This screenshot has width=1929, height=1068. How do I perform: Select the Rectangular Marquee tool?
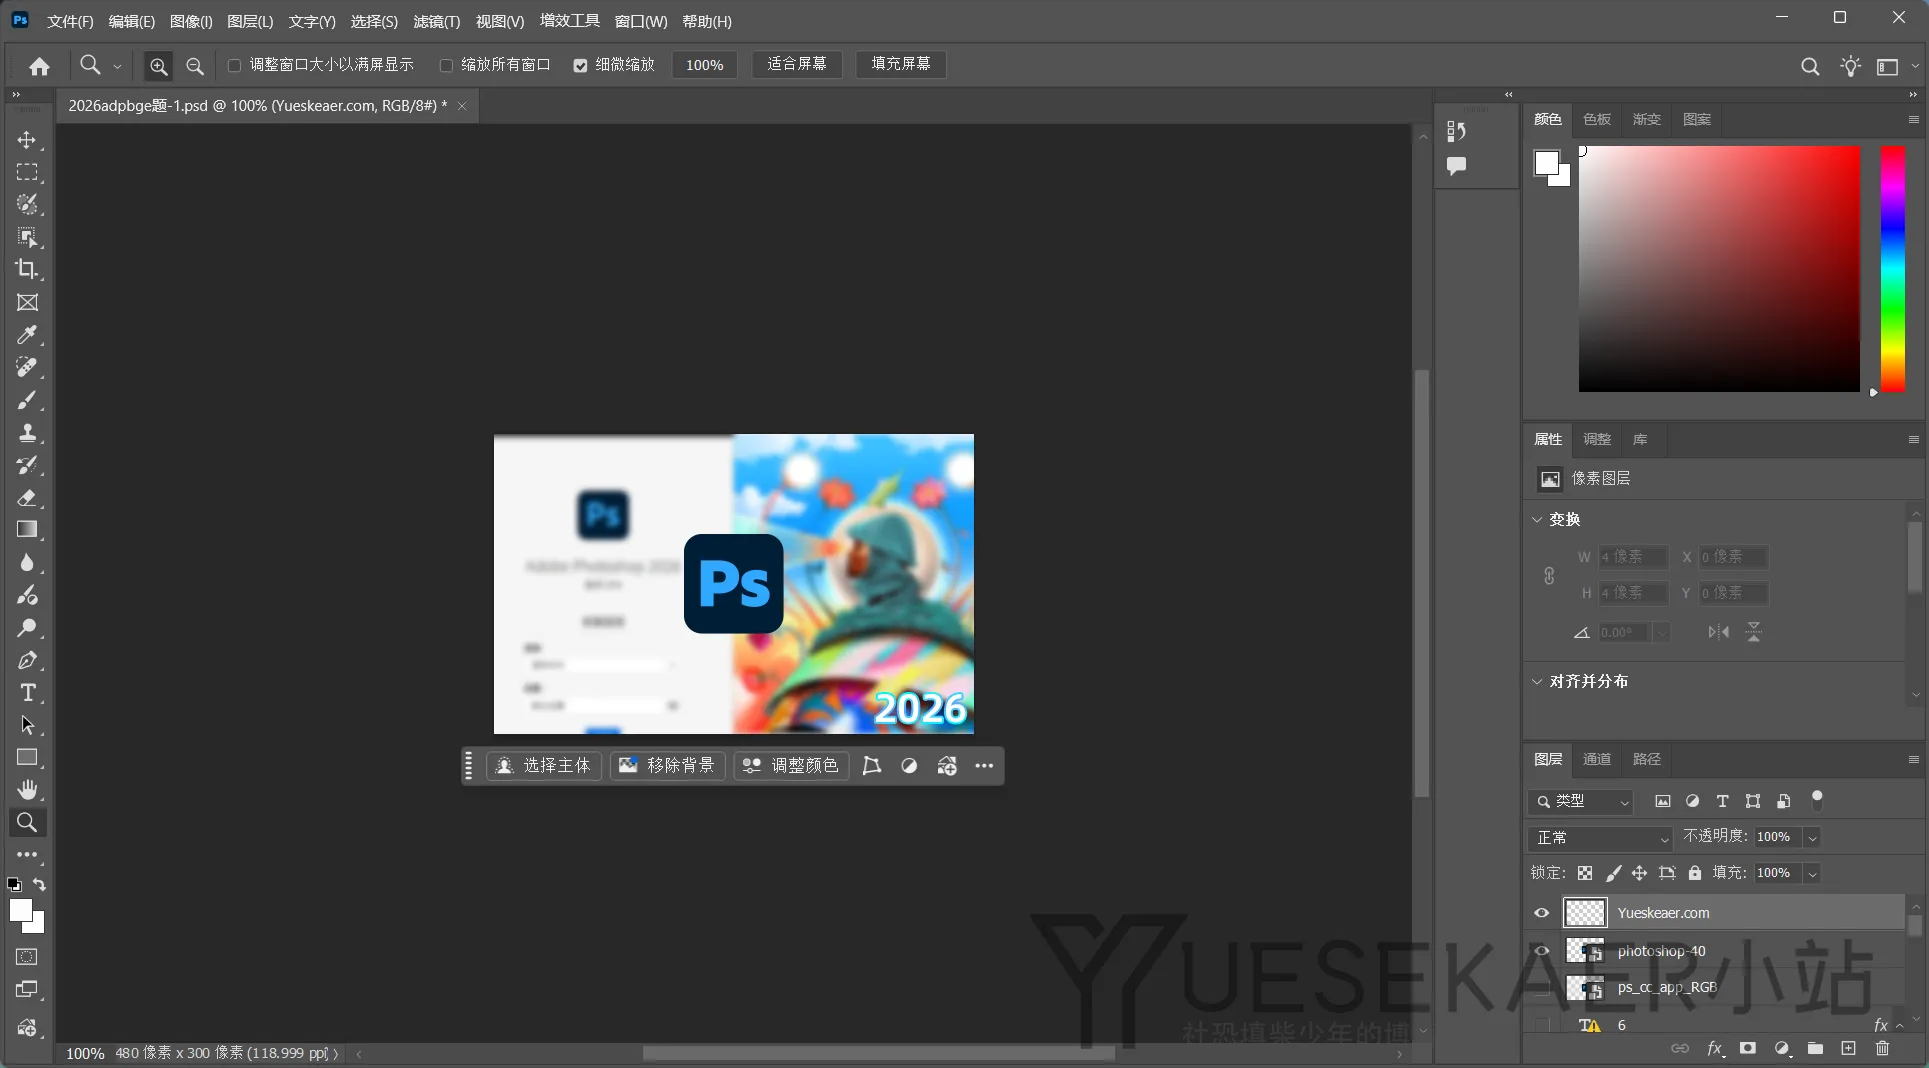27,172
